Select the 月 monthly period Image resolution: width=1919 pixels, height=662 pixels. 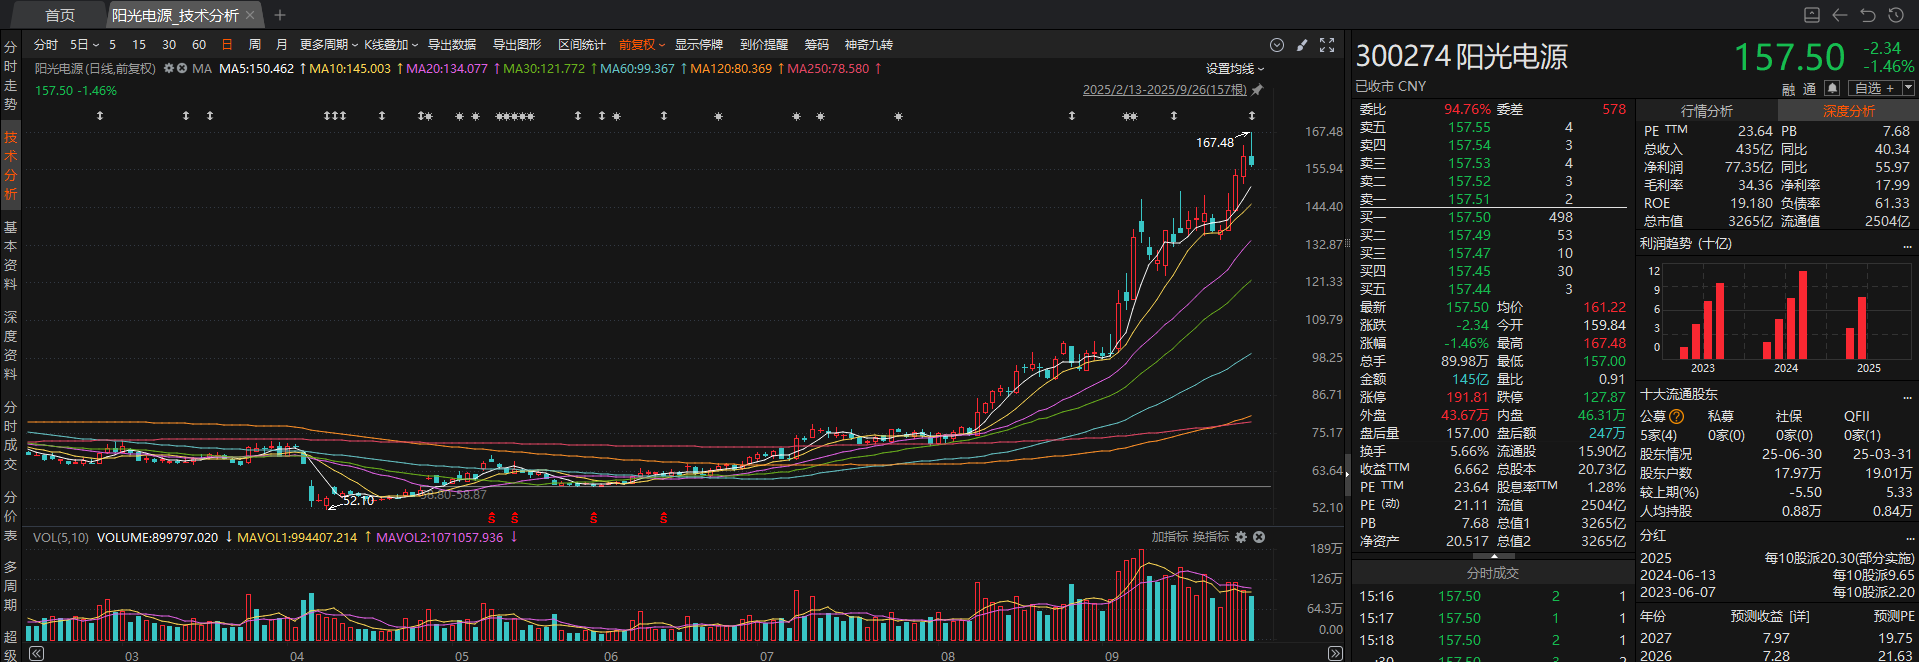click(281, 45)
